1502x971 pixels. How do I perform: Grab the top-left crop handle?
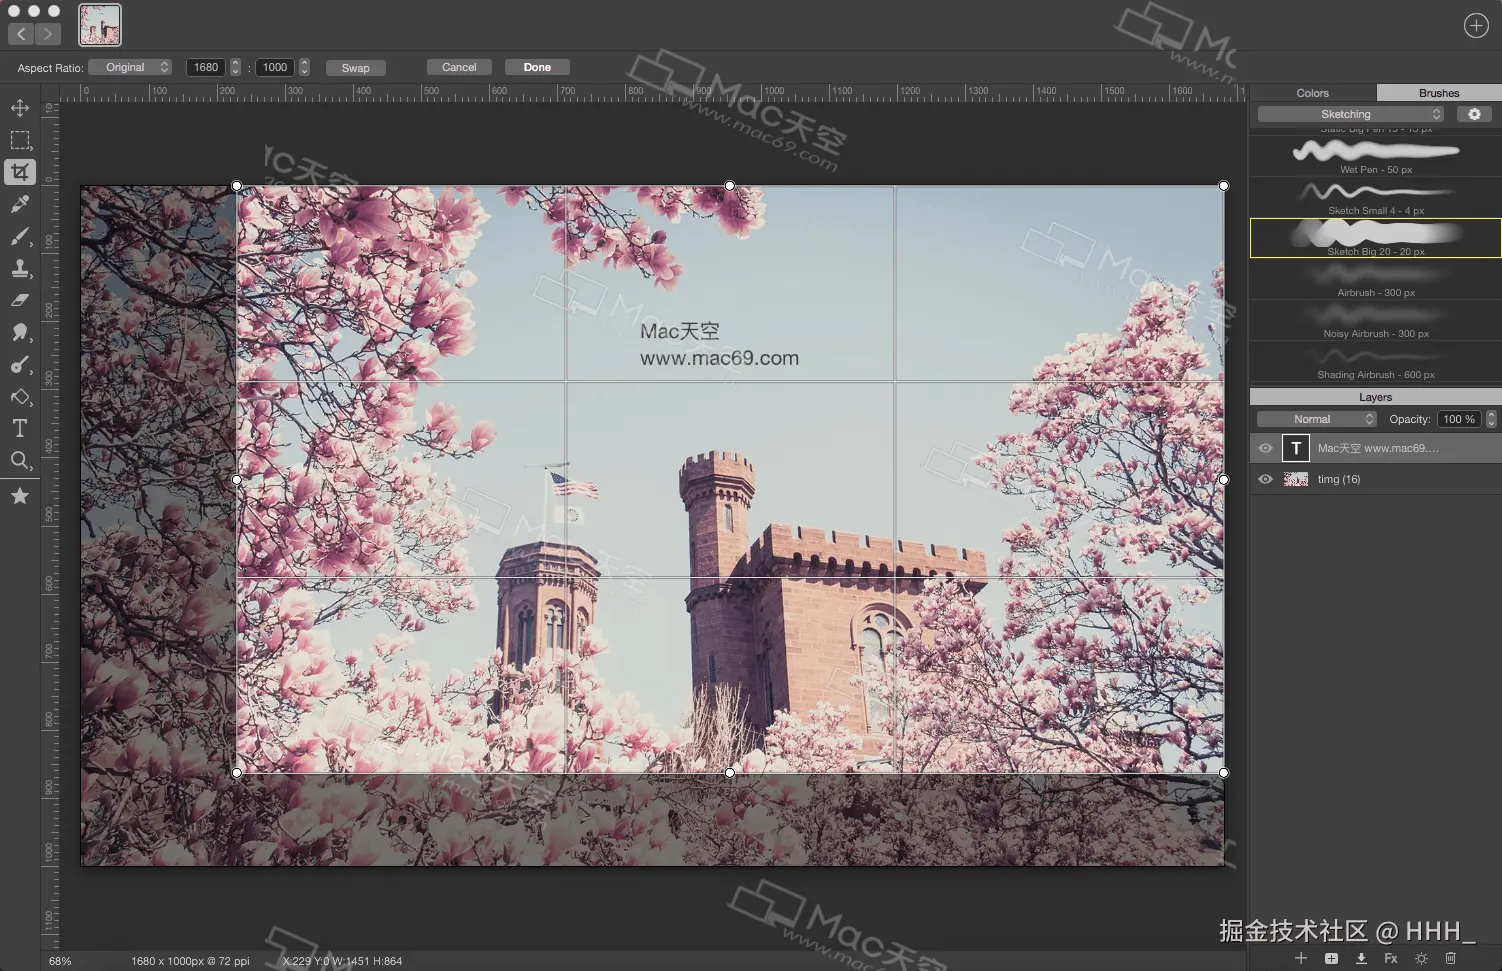pyautogui.click(x=237, y=186)
